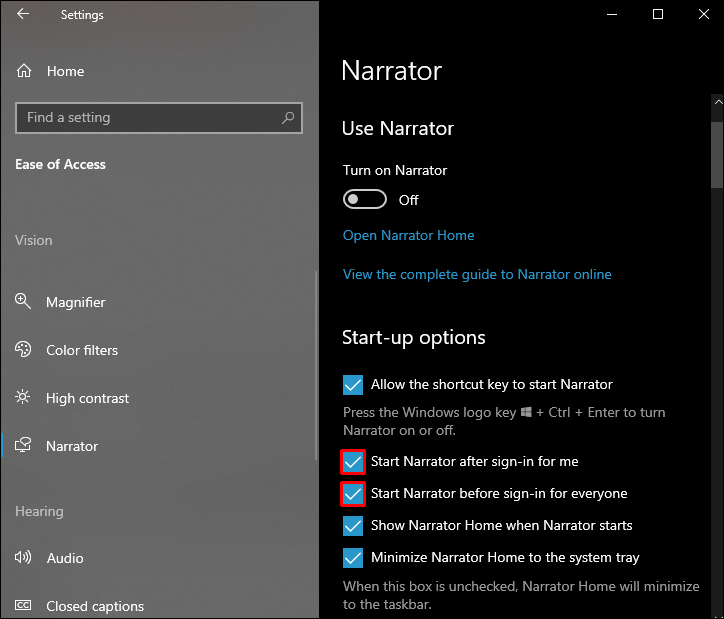Open the Open Narrator Home link
The image size is (724, 619).
coord(409,235)
